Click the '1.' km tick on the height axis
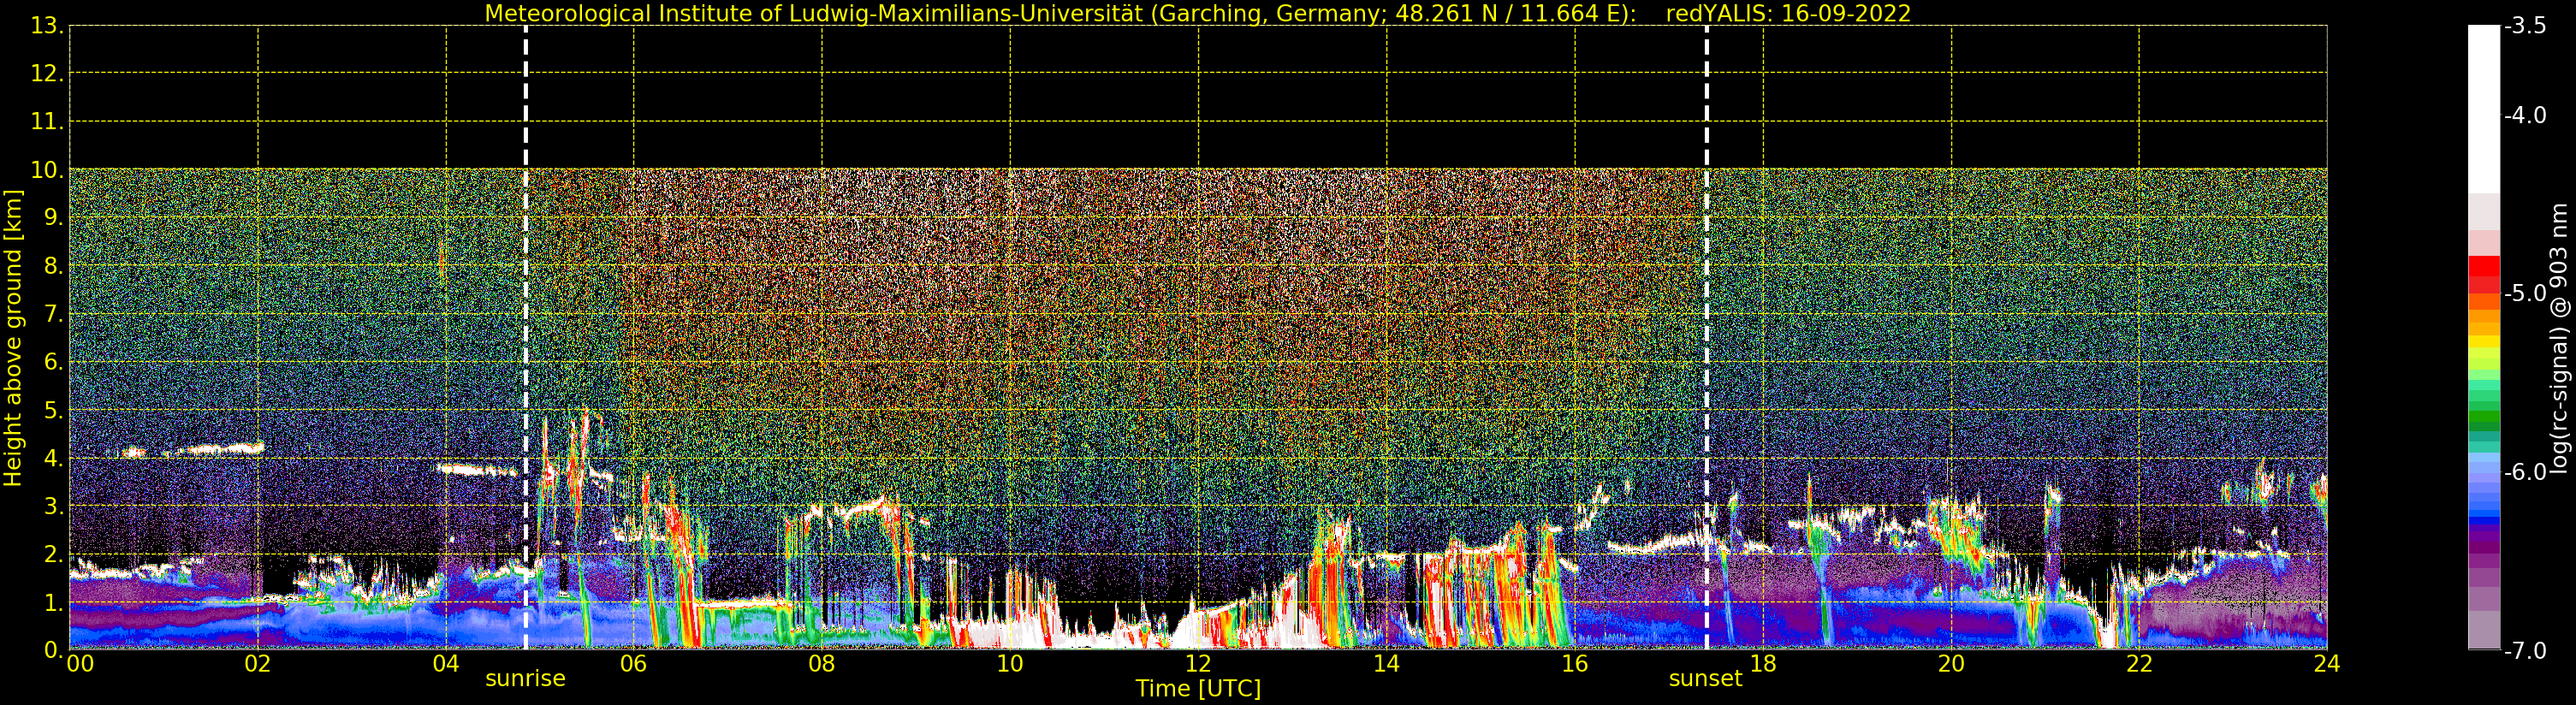The image size is (2576, 705). click(x=54, y=603)
